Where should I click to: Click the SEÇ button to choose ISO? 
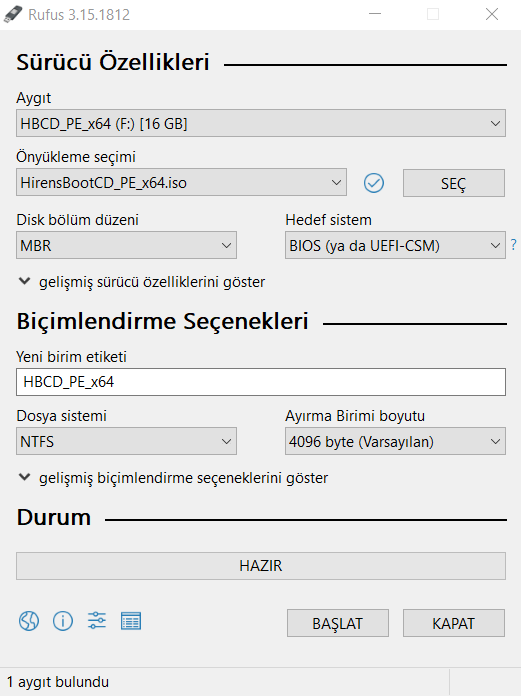(454, 183)
